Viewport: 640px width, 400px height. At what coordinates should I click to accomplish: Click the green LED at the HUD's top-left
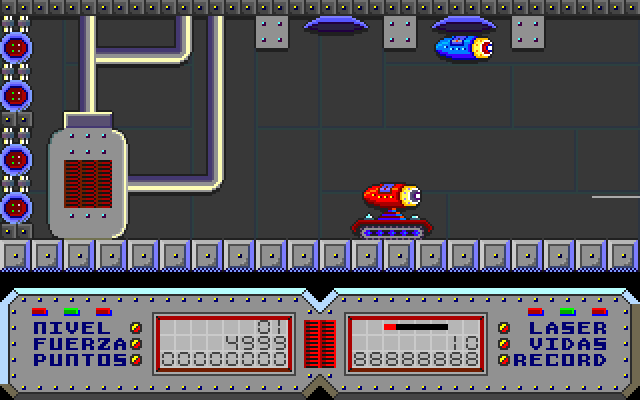[x=71, y=311]
